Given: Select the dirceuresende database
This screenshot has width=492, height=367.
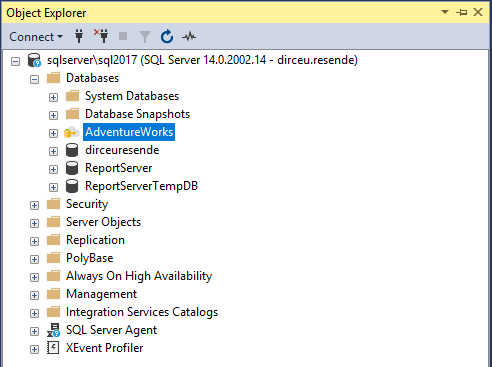Looking at the screenshot, I should [x=122, y=150].
